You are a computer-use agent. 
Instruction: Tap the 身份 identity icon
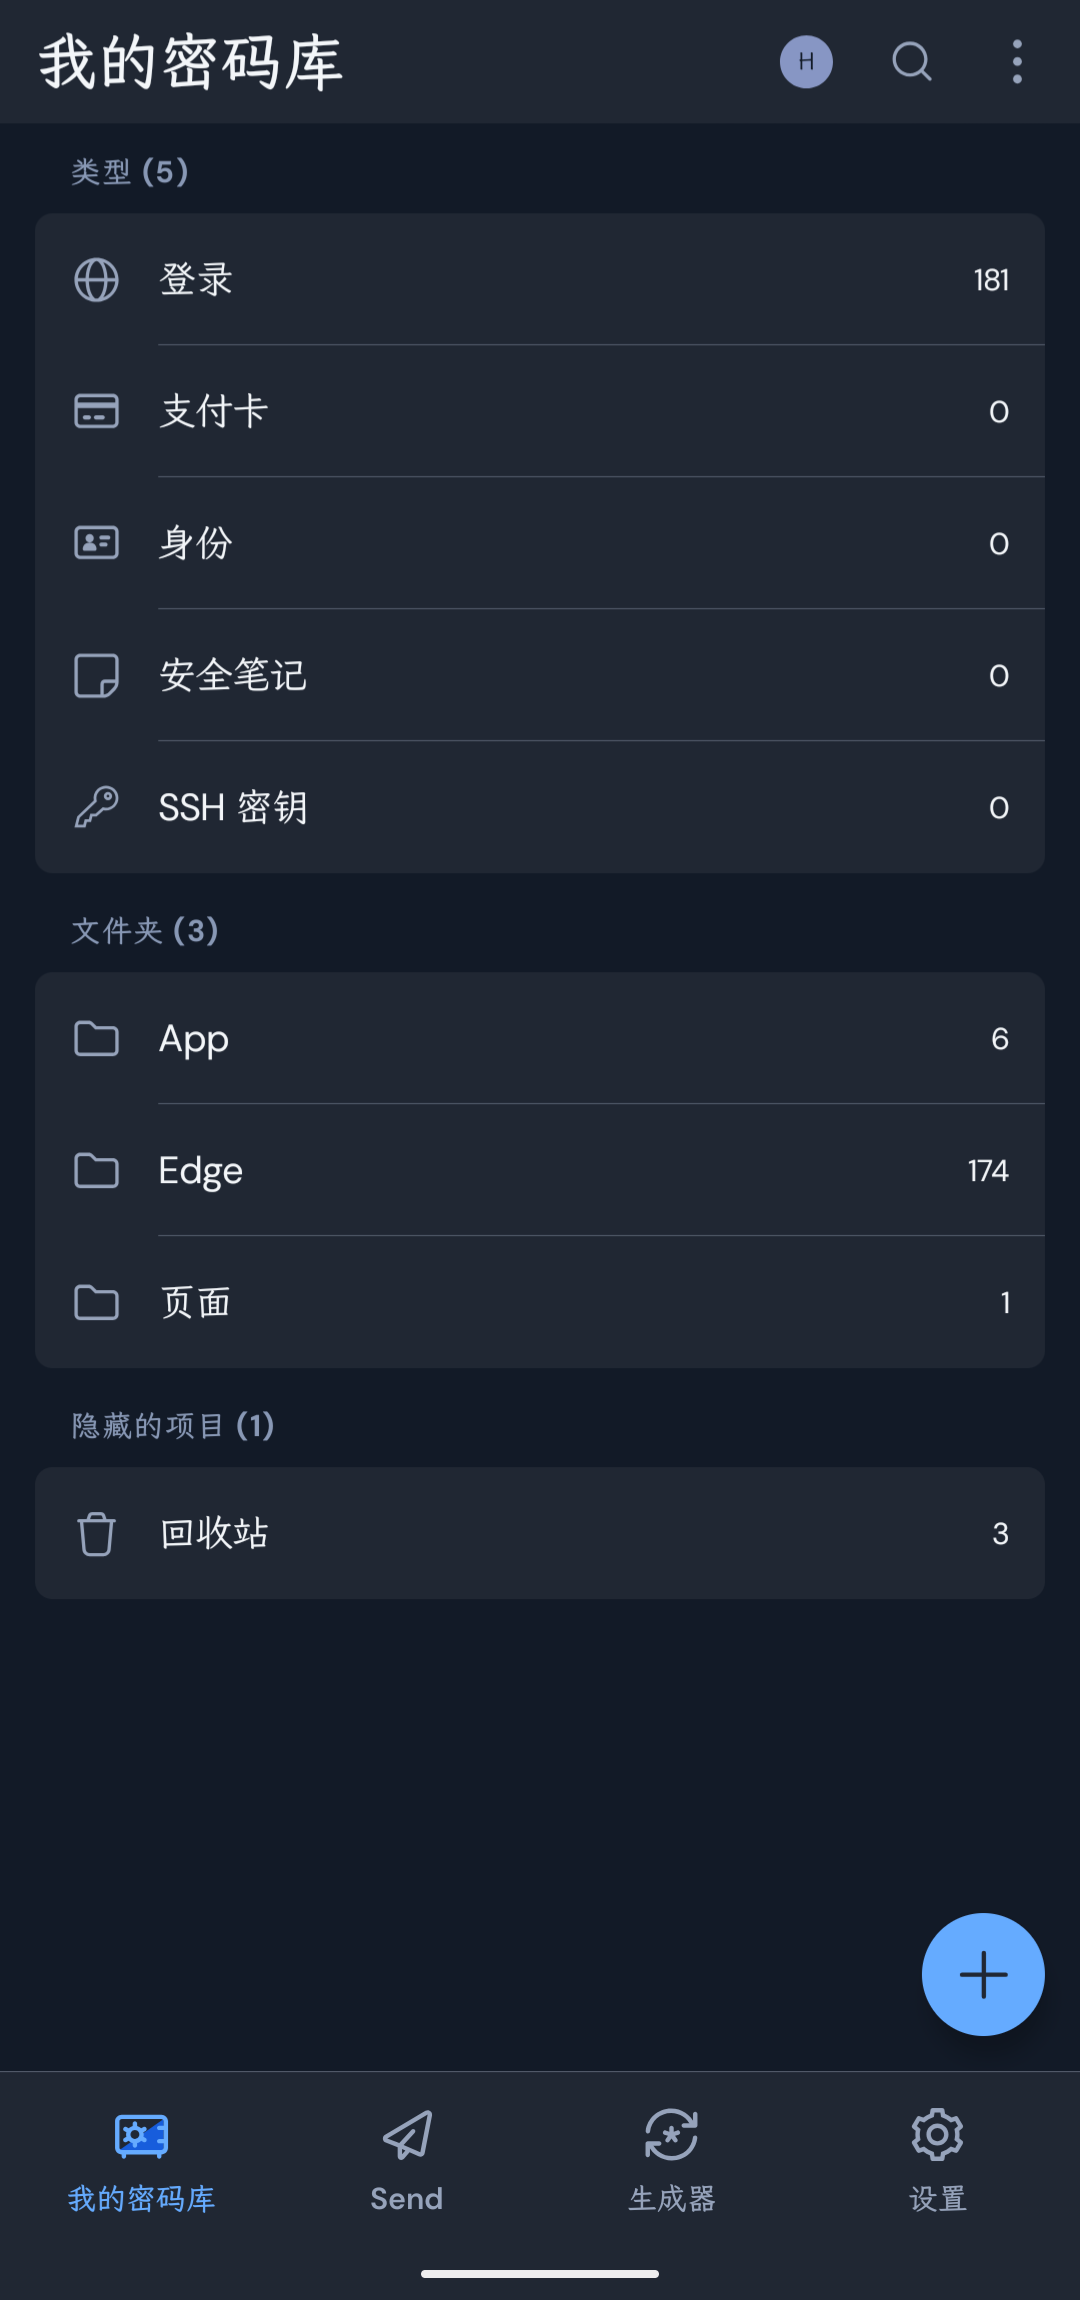(97, 543)
